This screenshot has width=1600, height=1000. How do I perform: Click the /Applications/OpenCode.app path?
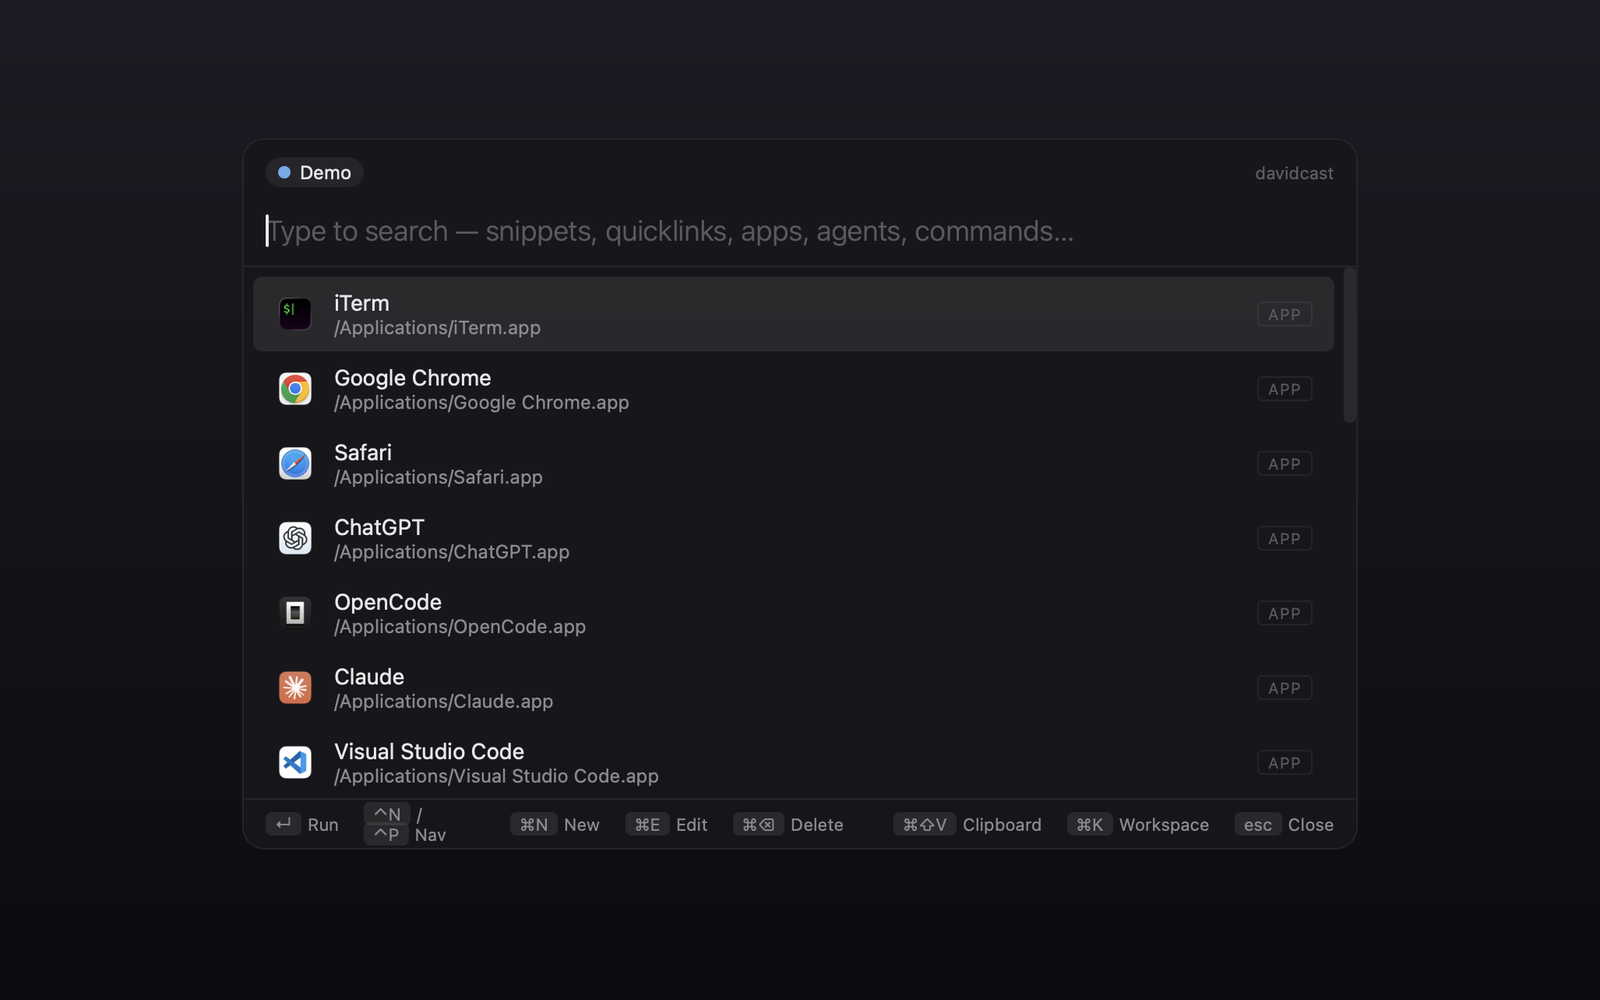coord(460,627)
